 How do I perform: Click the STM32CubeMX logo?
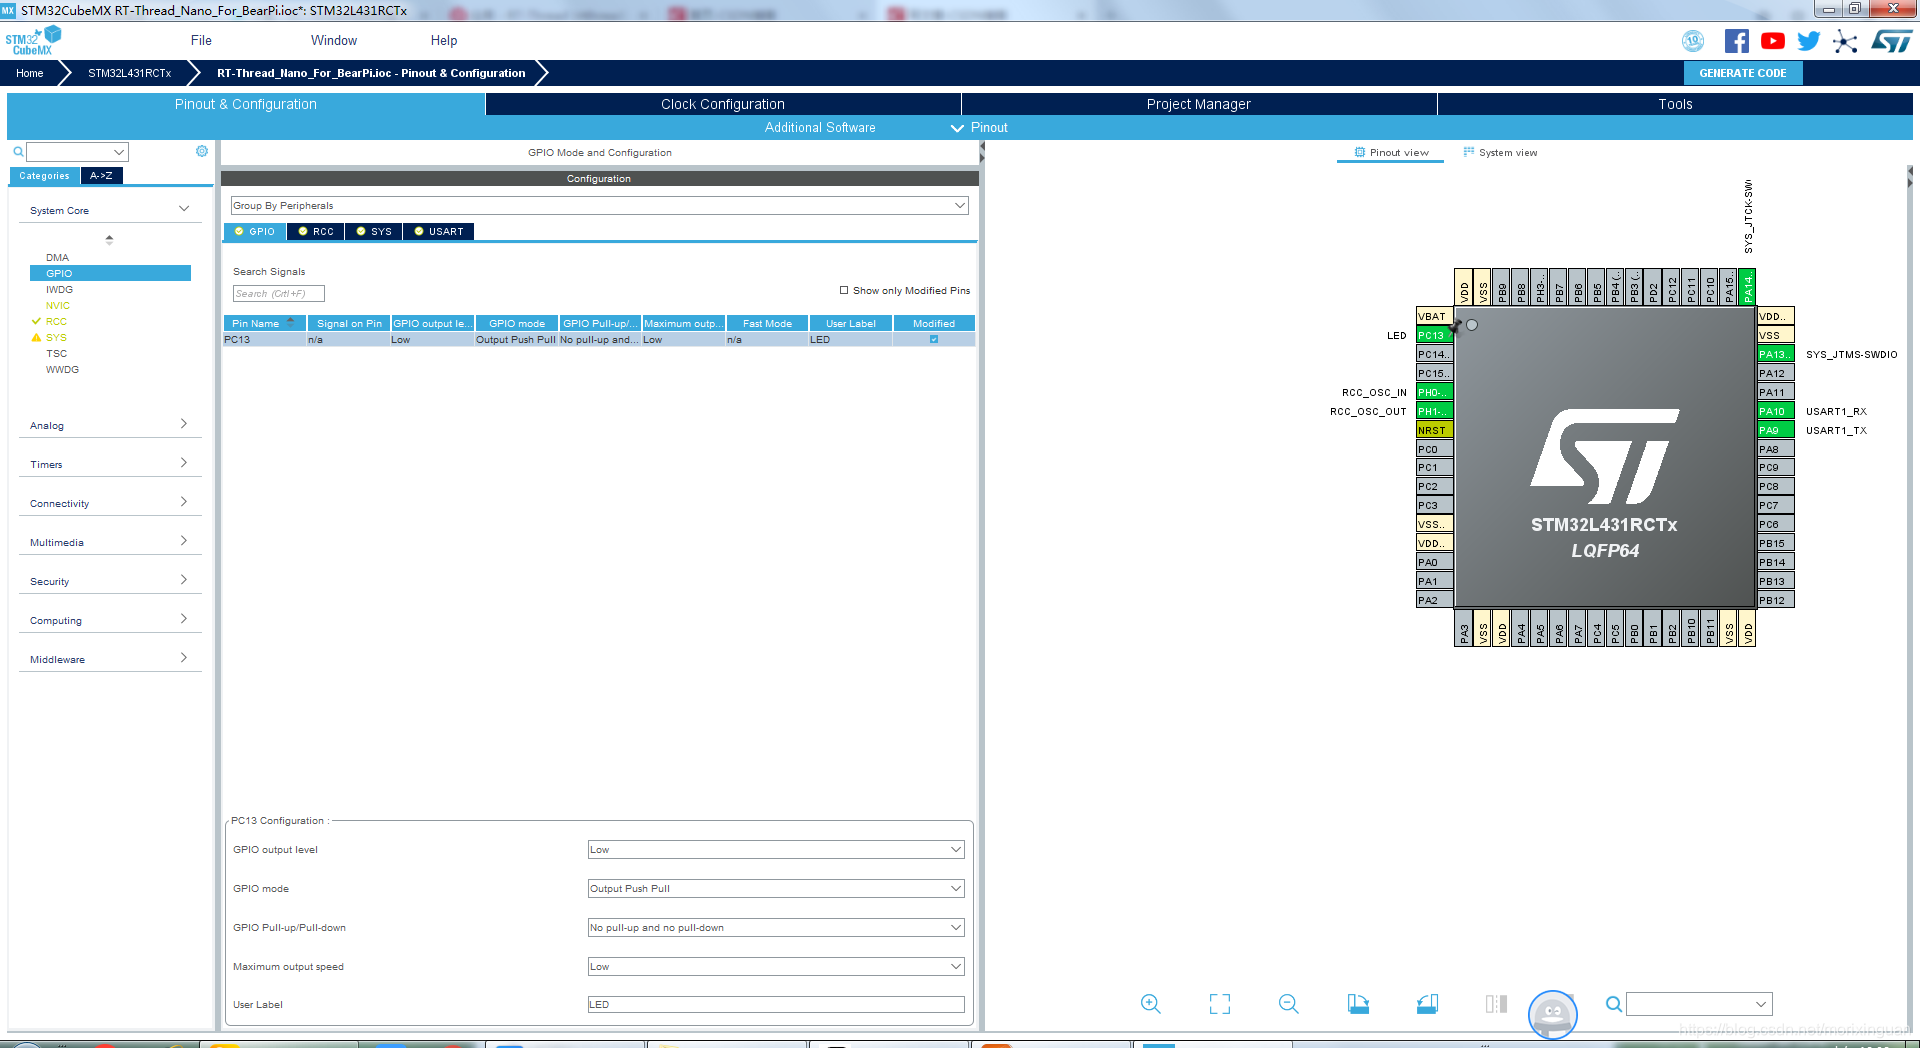pos(33,41)
